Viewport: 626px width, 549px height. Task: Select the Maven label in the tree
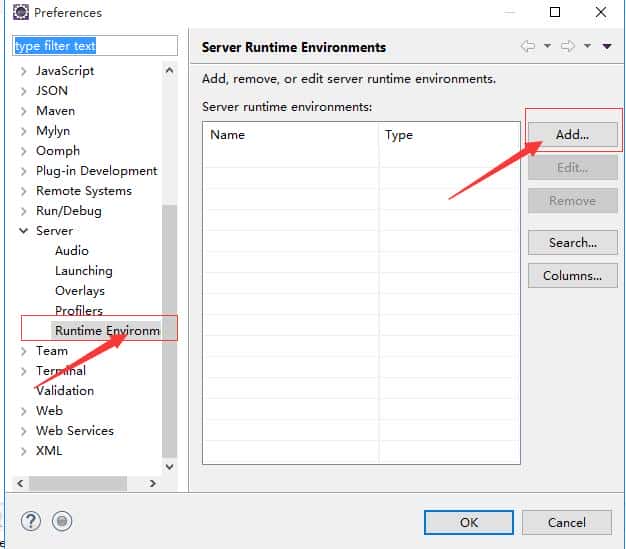click(55, 111)
